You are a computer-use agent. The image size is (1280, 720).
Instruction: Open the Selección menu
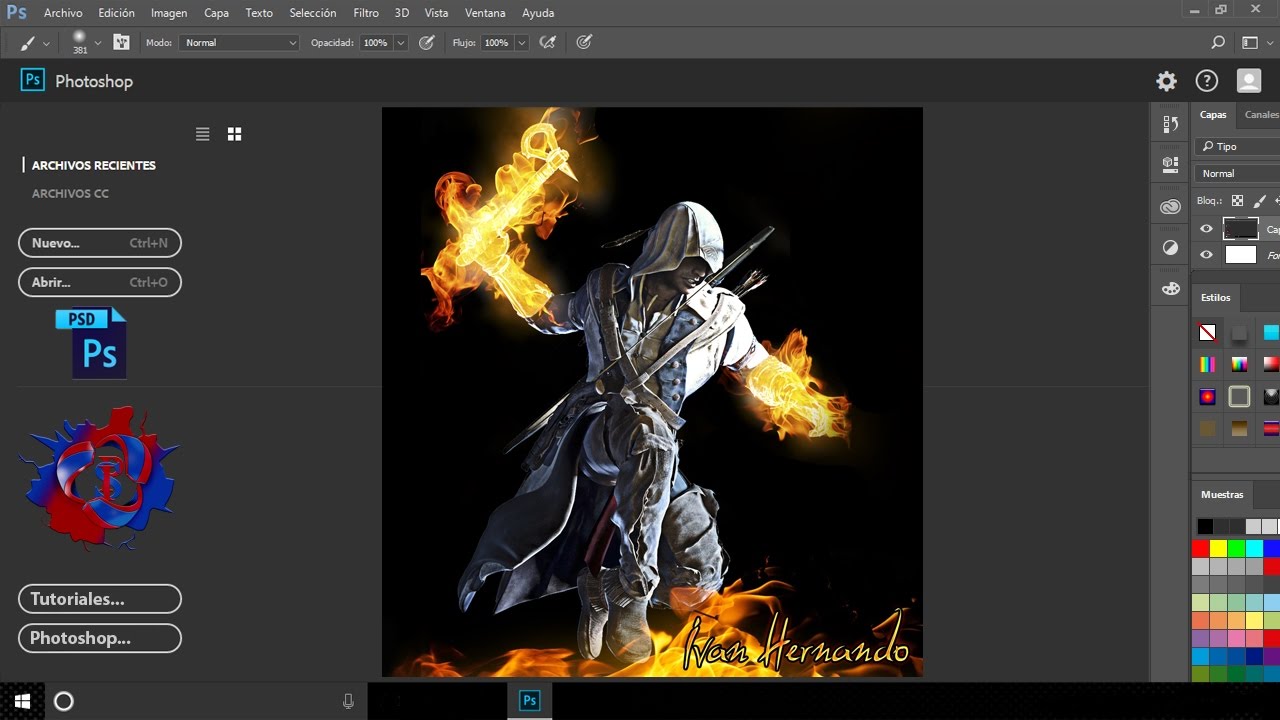point(313,13)
